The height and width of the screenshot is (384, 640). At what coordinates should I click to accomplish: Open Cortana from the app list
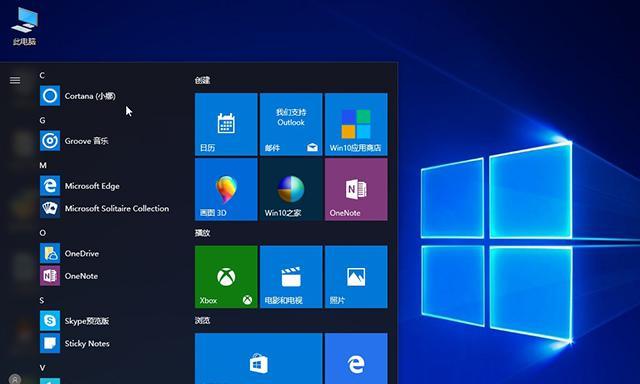click(78, 96)
